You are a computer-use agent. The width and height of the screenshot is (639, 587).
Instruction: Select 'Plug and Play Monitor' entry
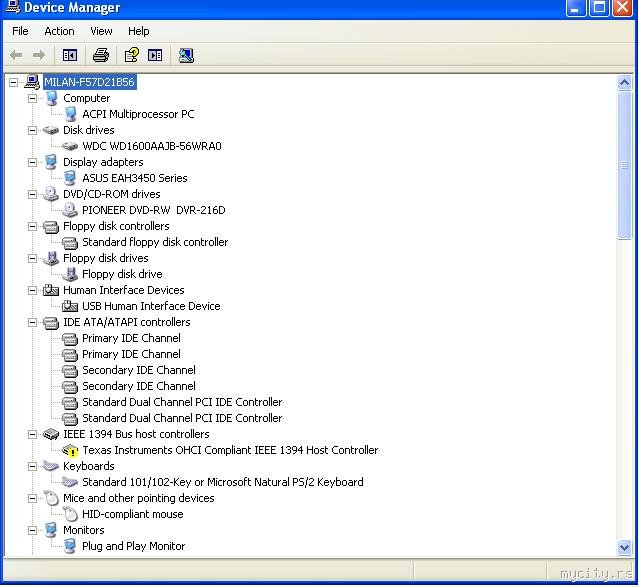coord(134,546)
